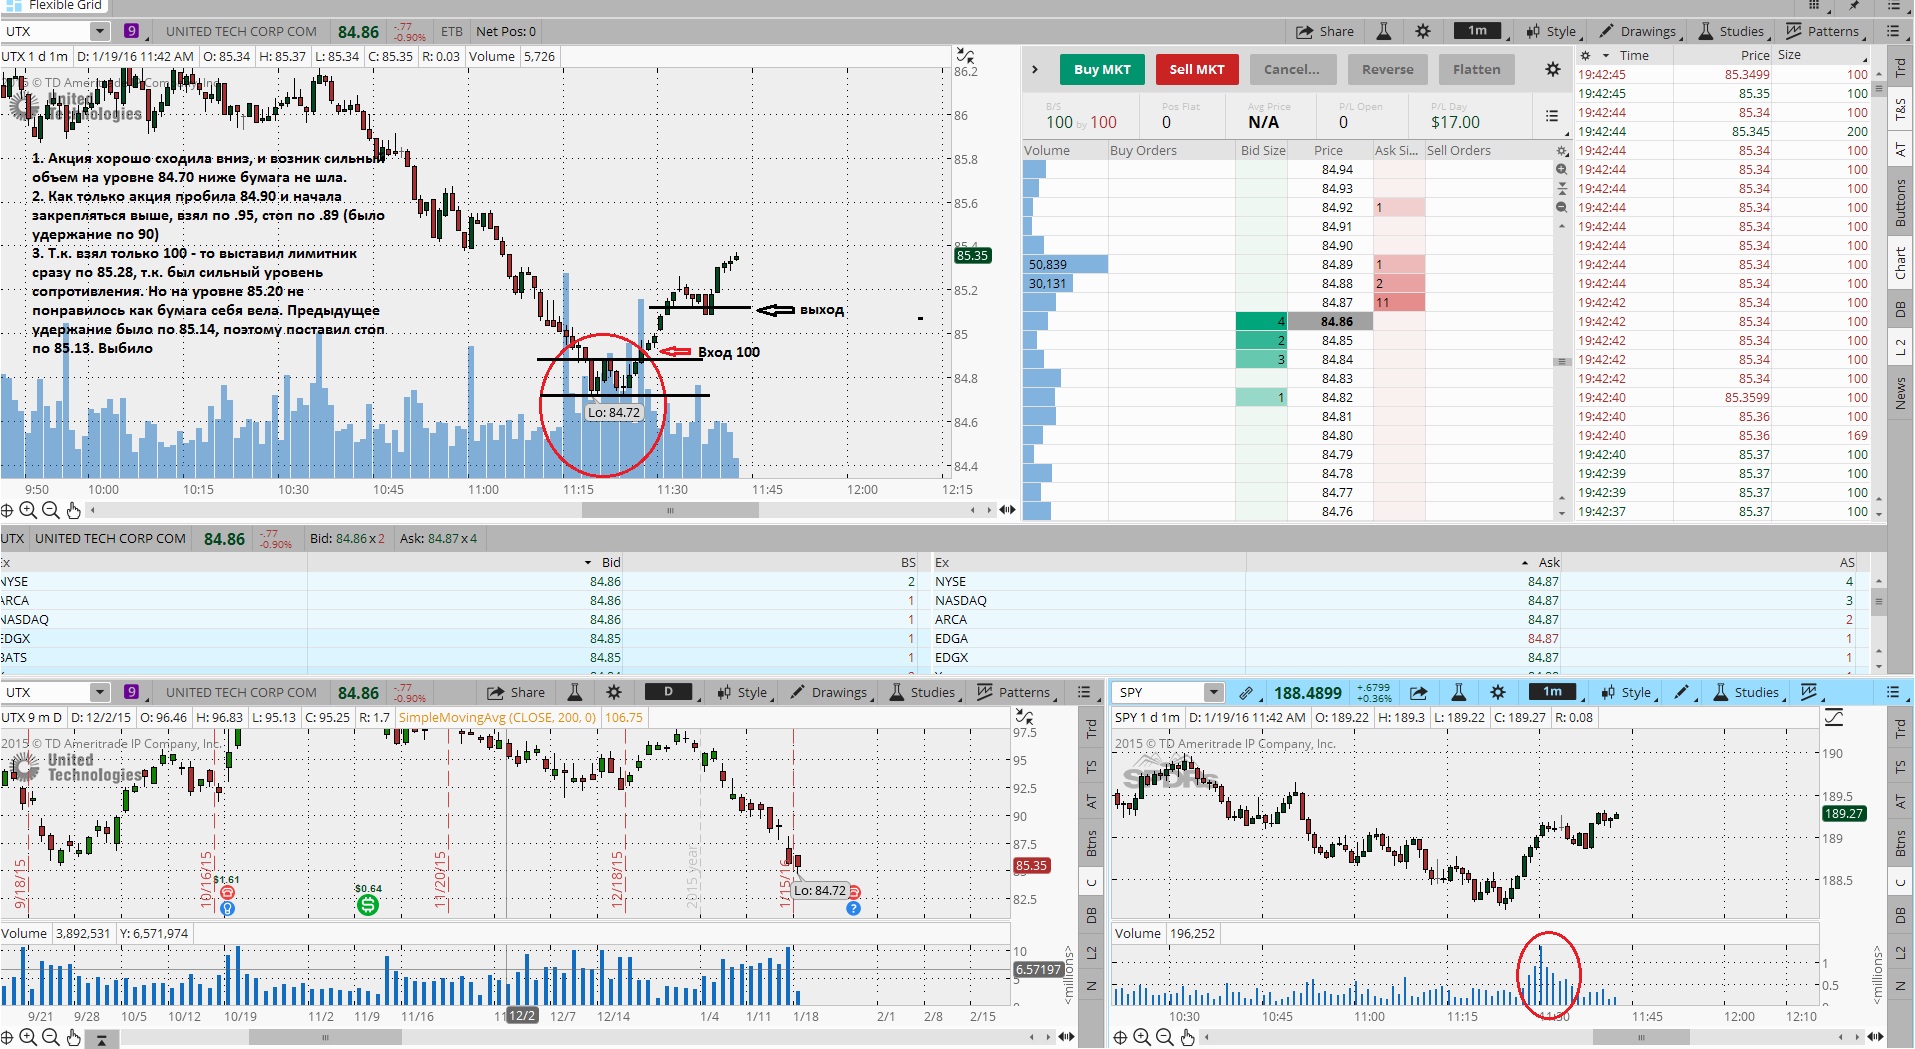Select News sidebar tab at top right
The width and height of the screenshot is (1915, 1049).
tap(1901, 393)
